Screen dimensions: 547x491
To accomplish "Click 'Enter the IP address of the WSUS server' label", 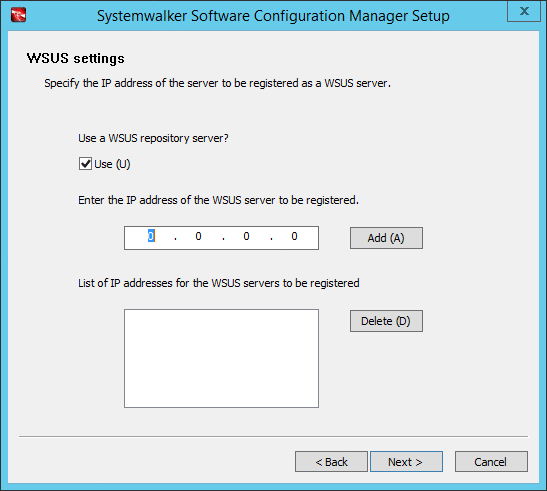I will click(x=218, y=200).
